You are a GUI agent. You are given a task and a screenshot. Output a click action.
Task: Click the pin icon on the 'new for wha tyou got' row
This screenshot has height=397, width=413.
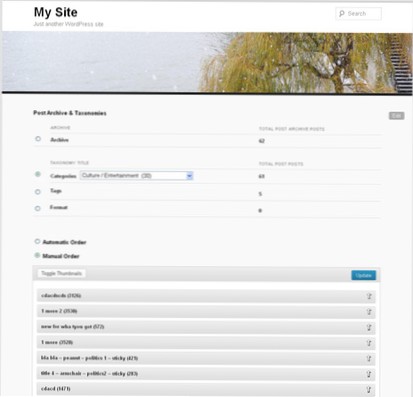[x=369, y=327]
